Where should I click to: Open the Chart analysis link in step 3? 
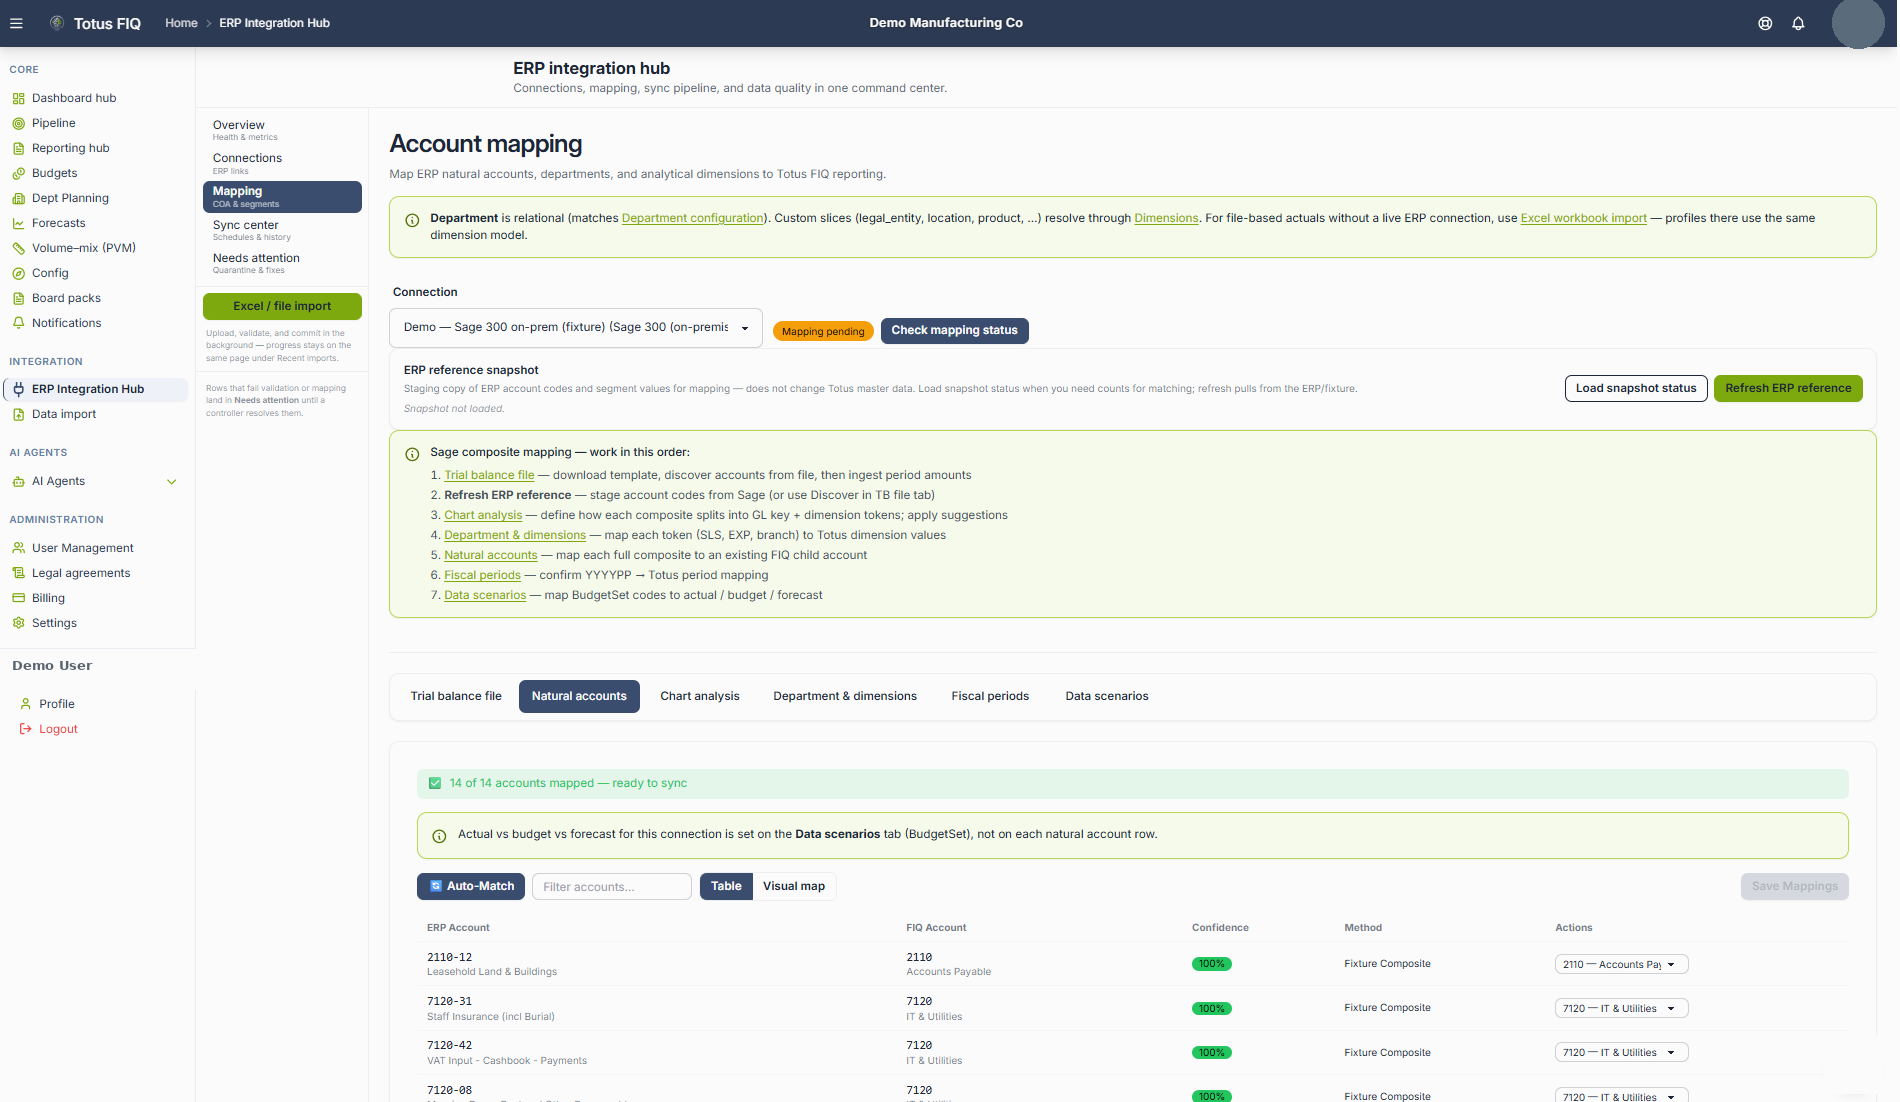[483, 515]
